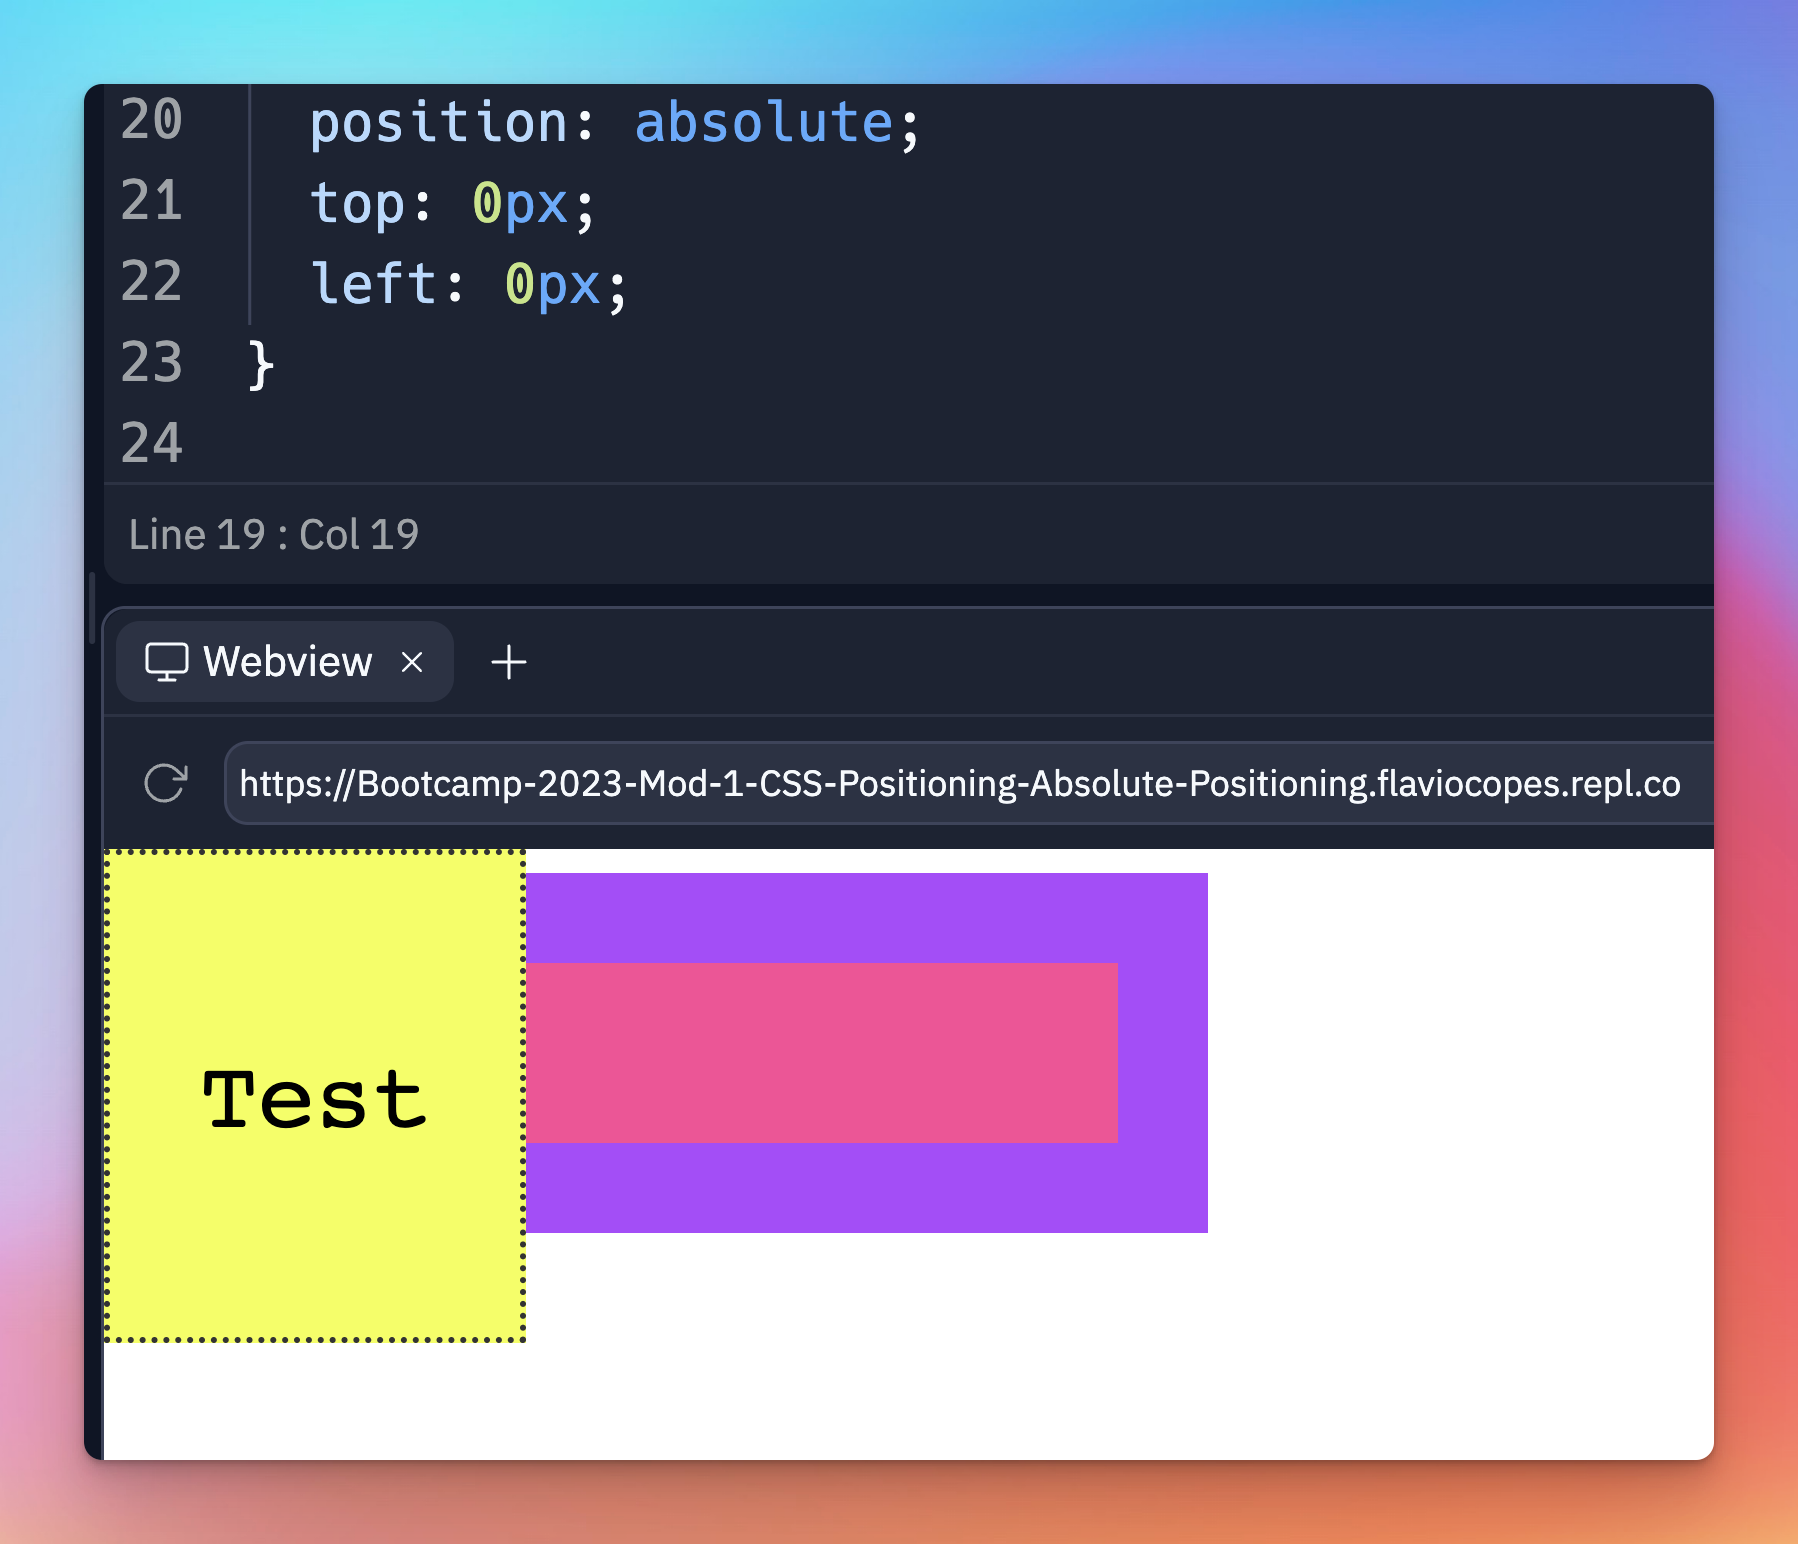Click the pink inner box in preview
Image resolution: width=1798 pixels, height=1544 pixels.
(820, 1053)
